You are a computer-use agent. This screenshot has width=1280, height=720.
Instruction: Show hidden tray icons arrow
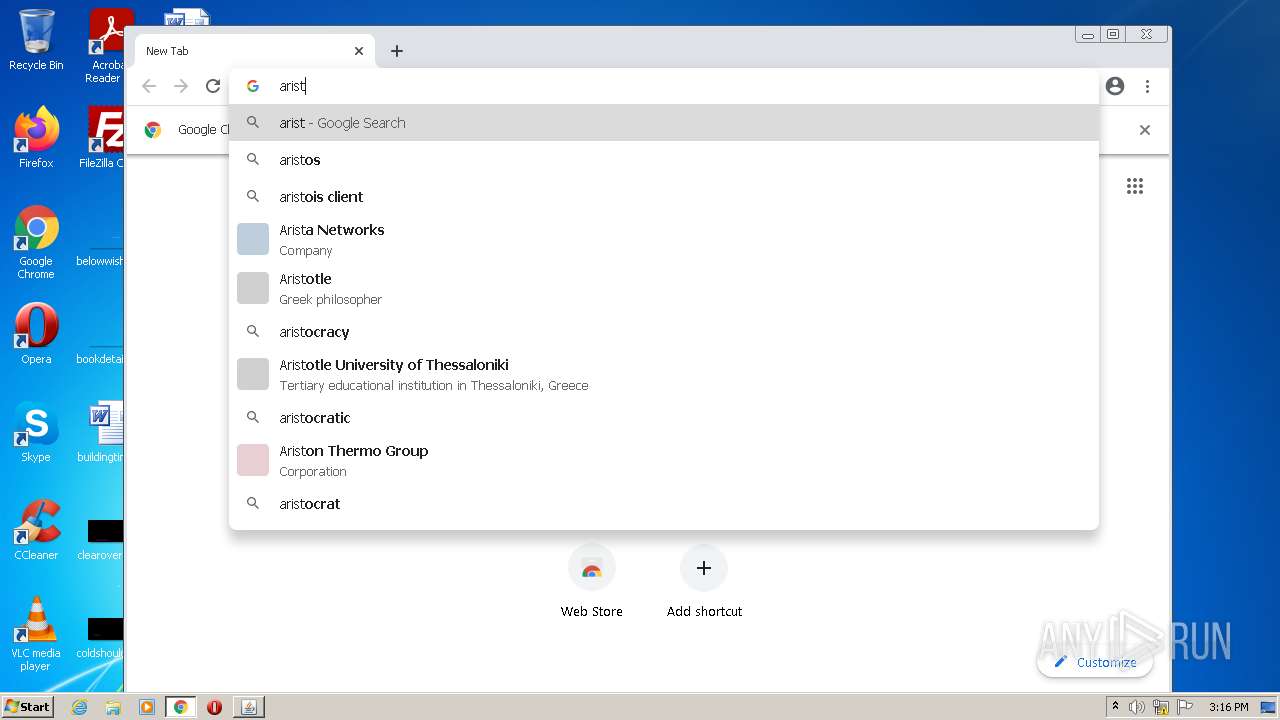pyautogui.click(x=1115, y=707)
